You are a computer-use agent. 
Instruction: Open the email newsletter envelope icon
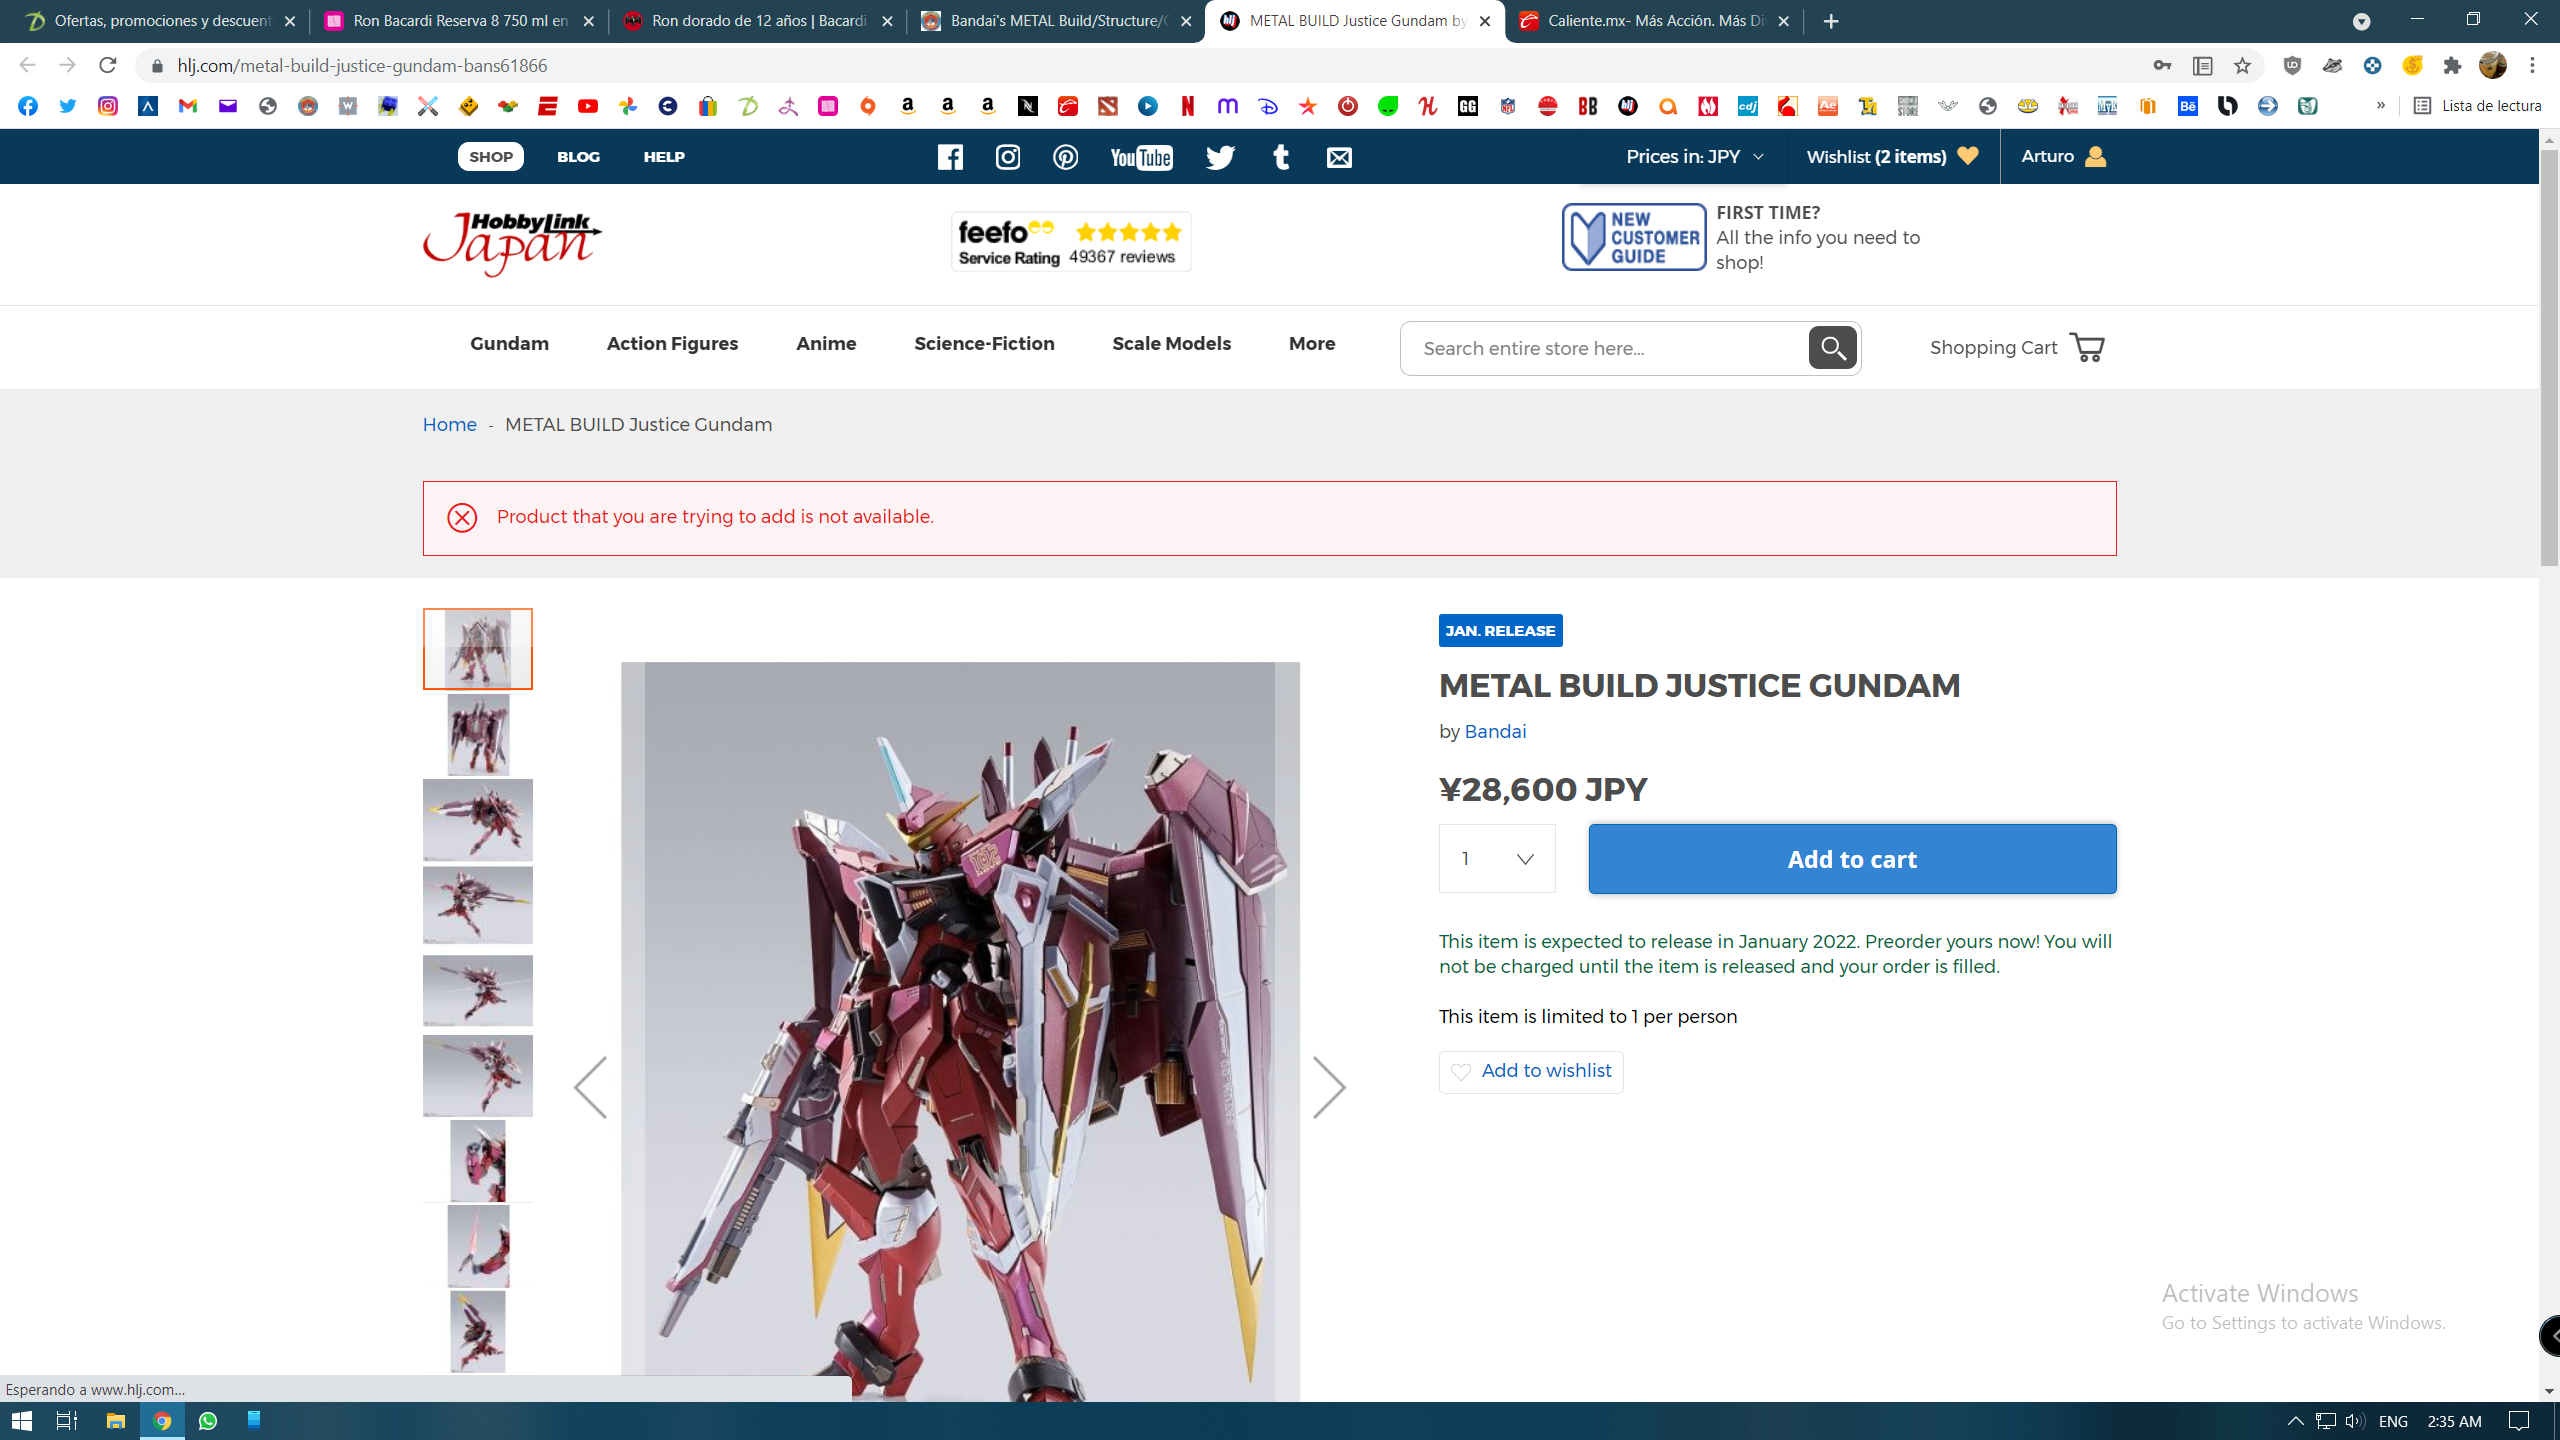click(x=1339, y=157)
